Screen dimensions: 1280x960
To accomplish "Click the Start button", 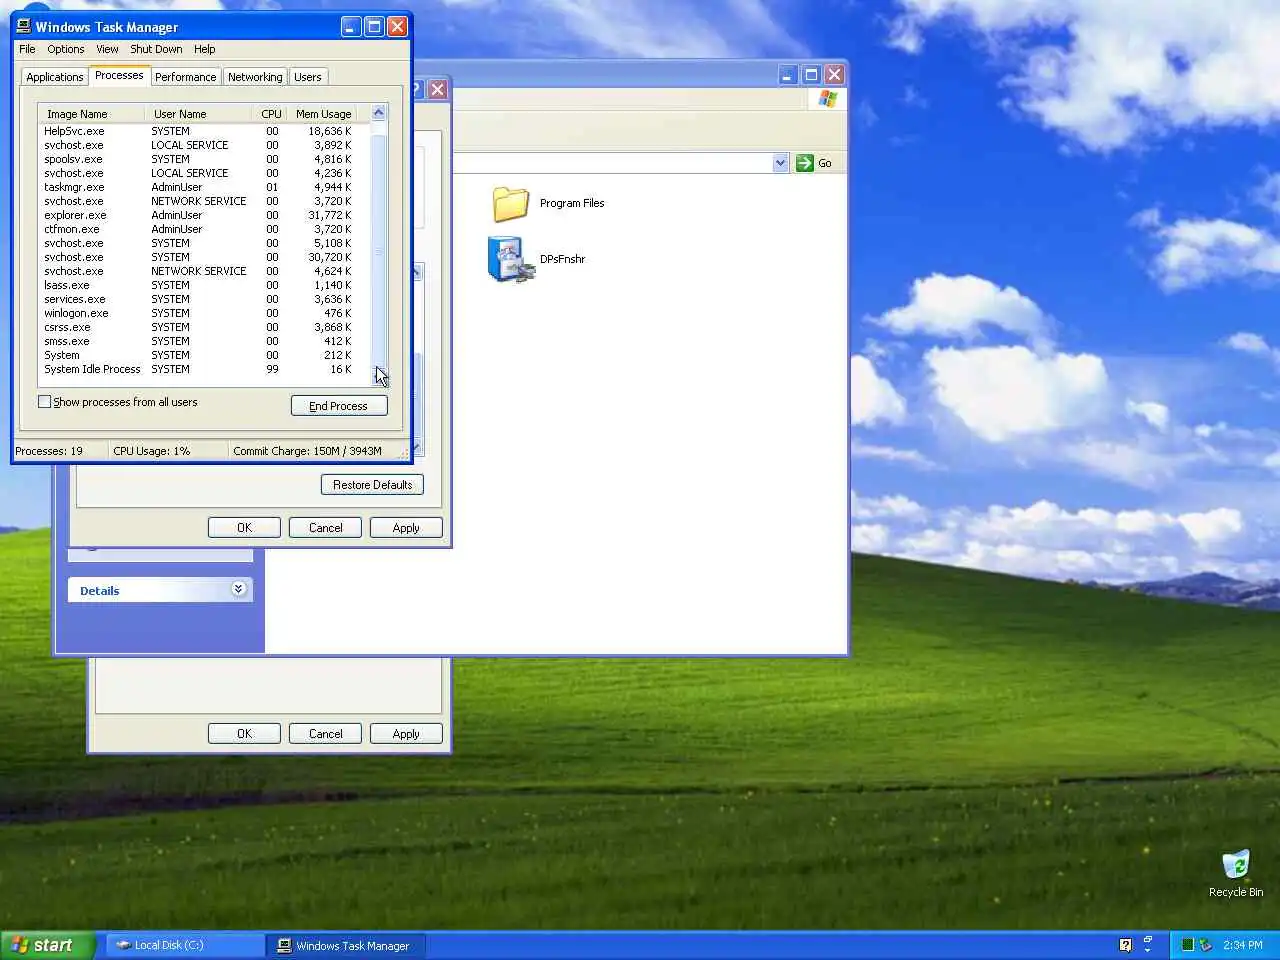I will [47, 945].
